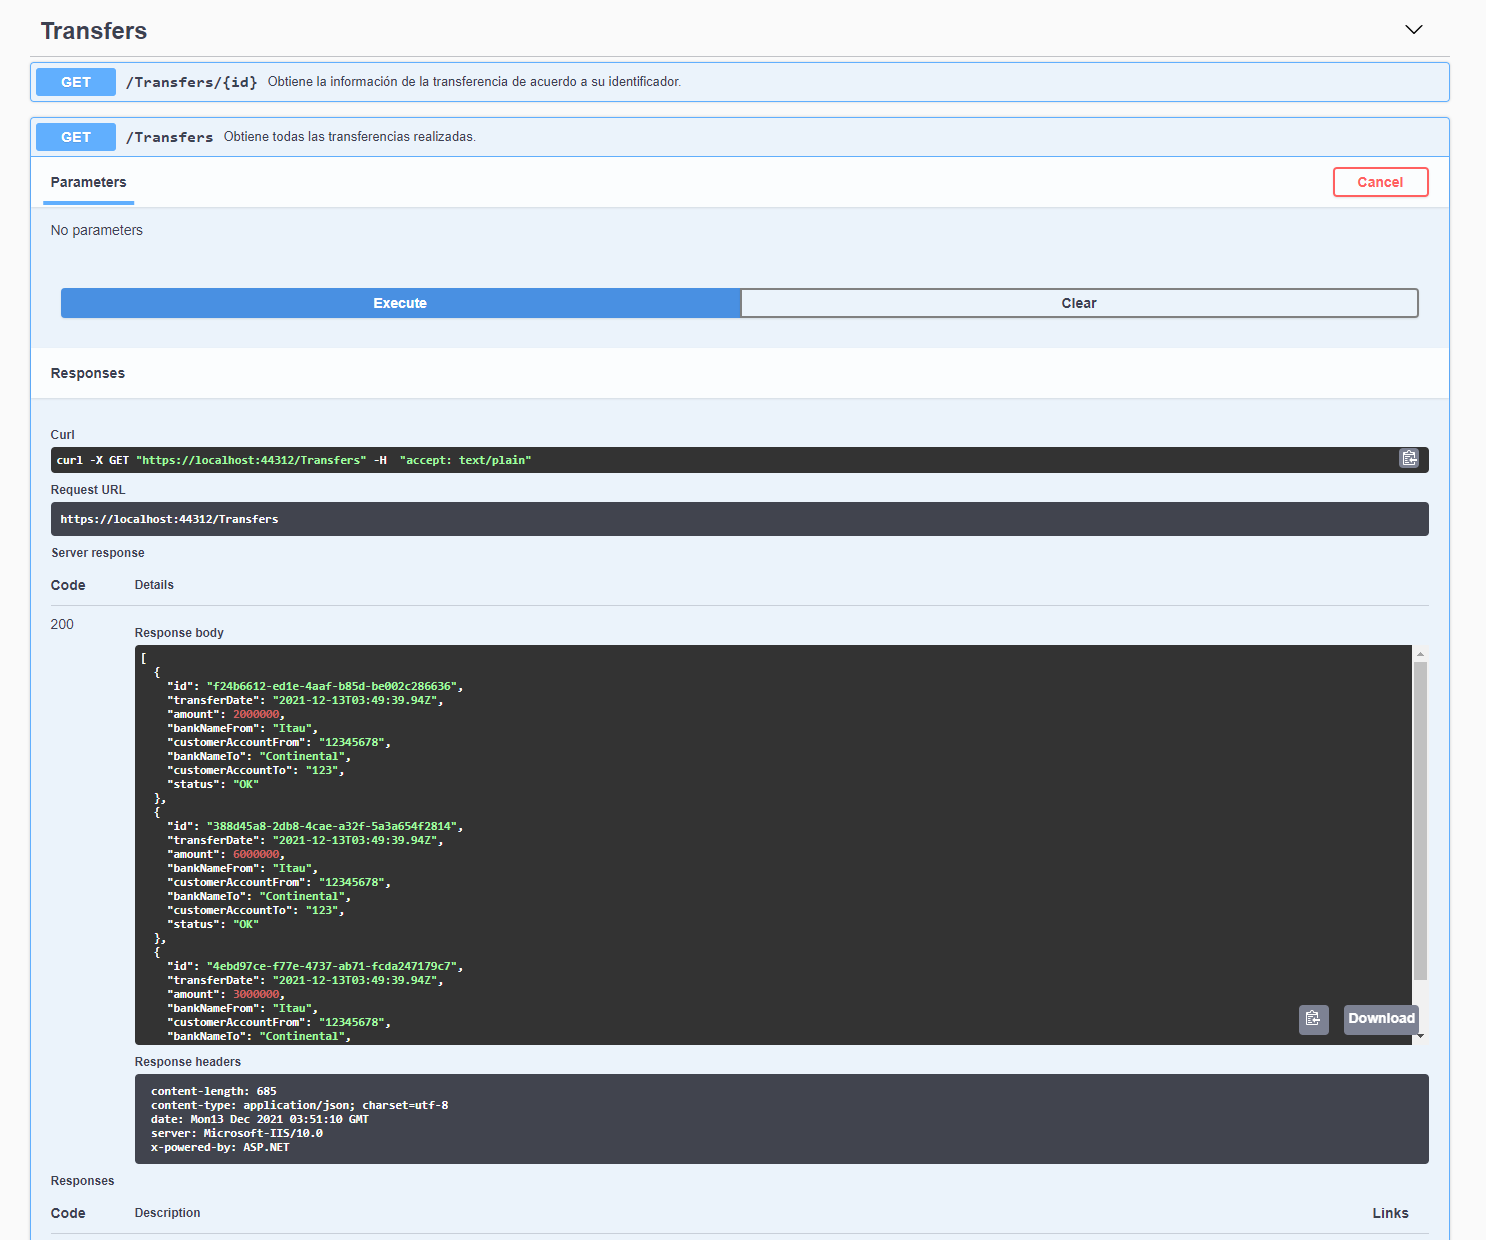1486x1240 pixels.
Task: Collapse the Transfers section with the chevron
Action: 1413,30
